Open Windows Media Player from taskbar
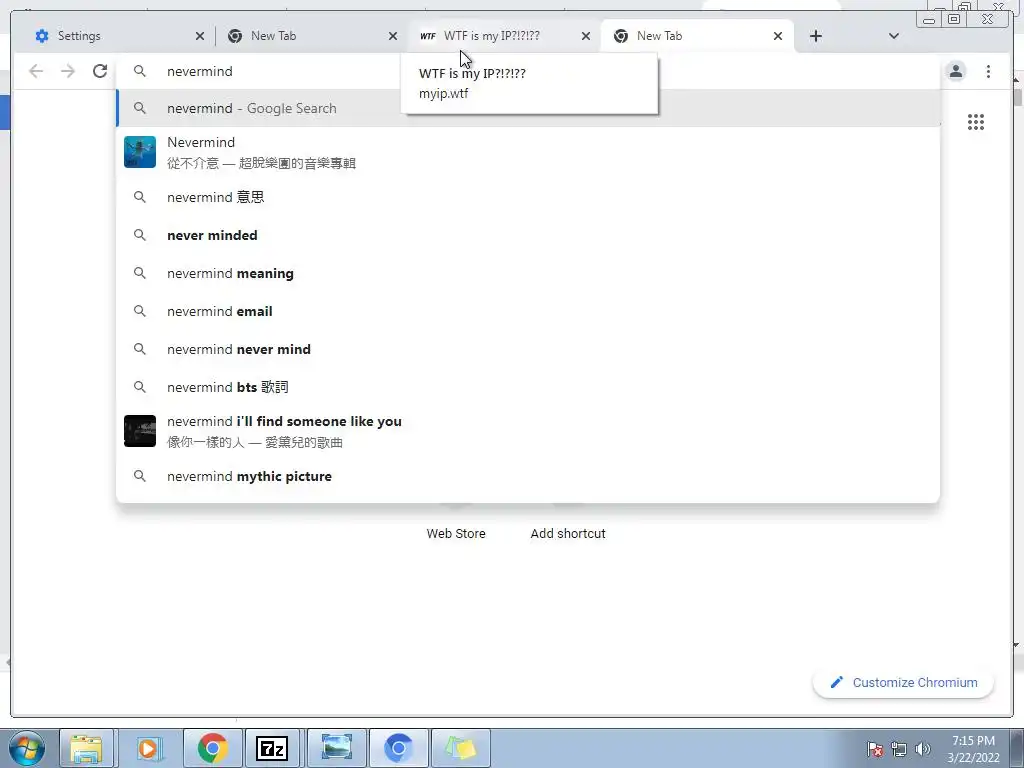Image resolution: width=1024 pixels, height=768 pixels. (x=148, y=748)
